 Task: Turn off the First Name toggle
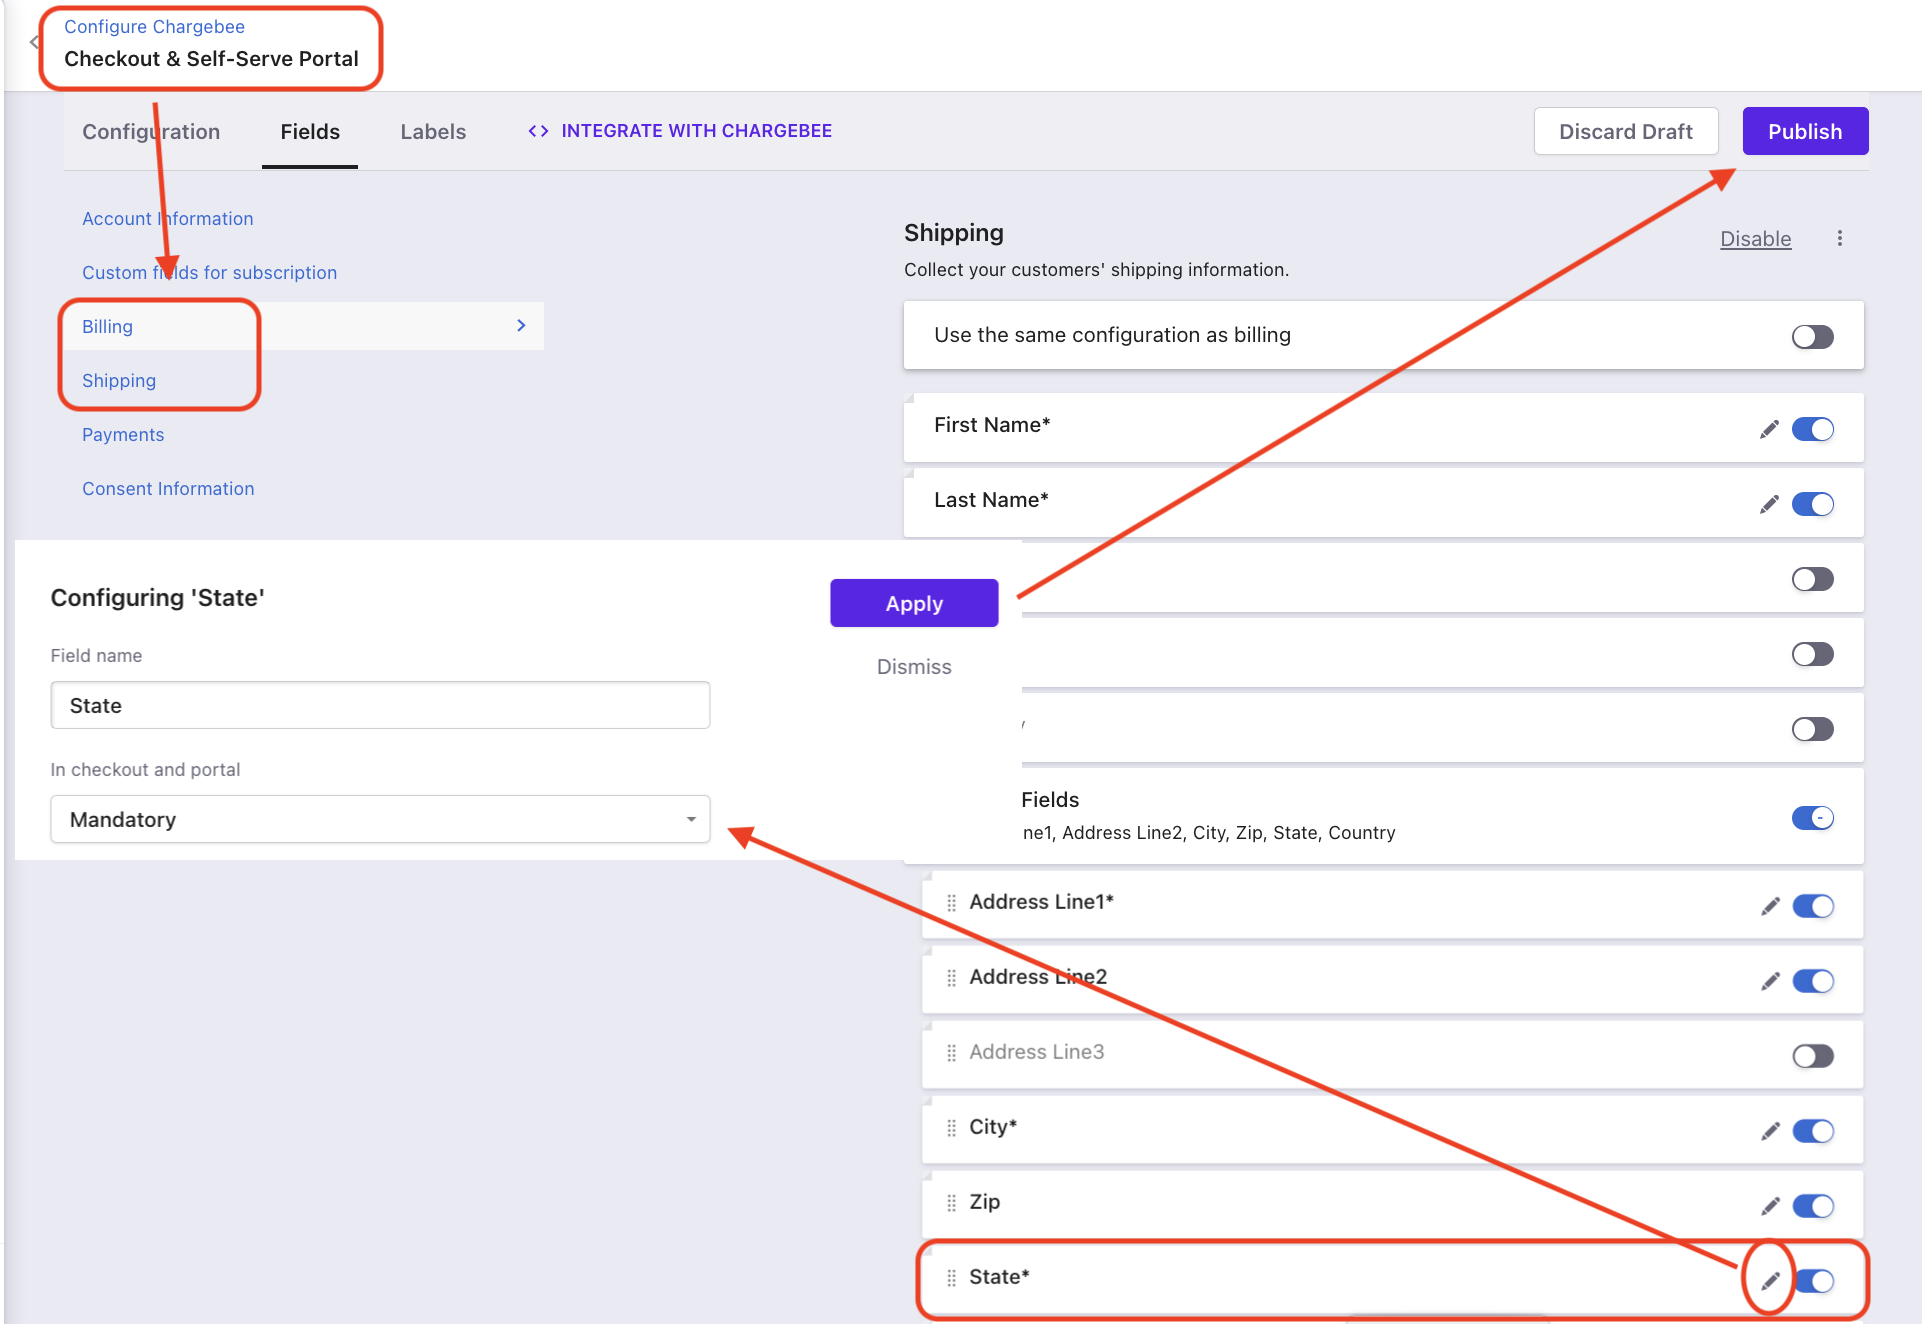[1812, 429]
